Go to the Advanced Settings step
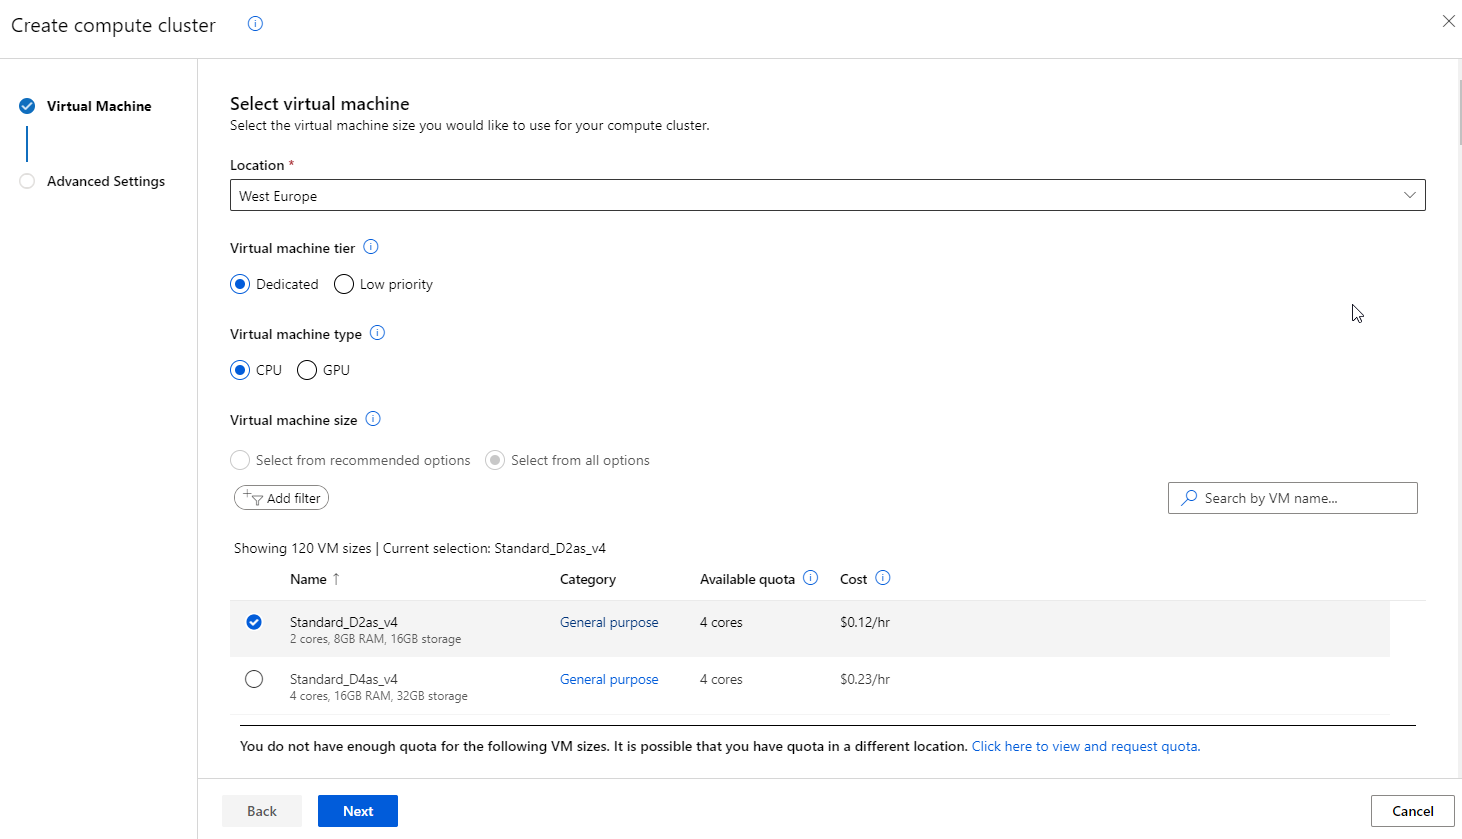The image size is (1462, 839). pos(105,181)
